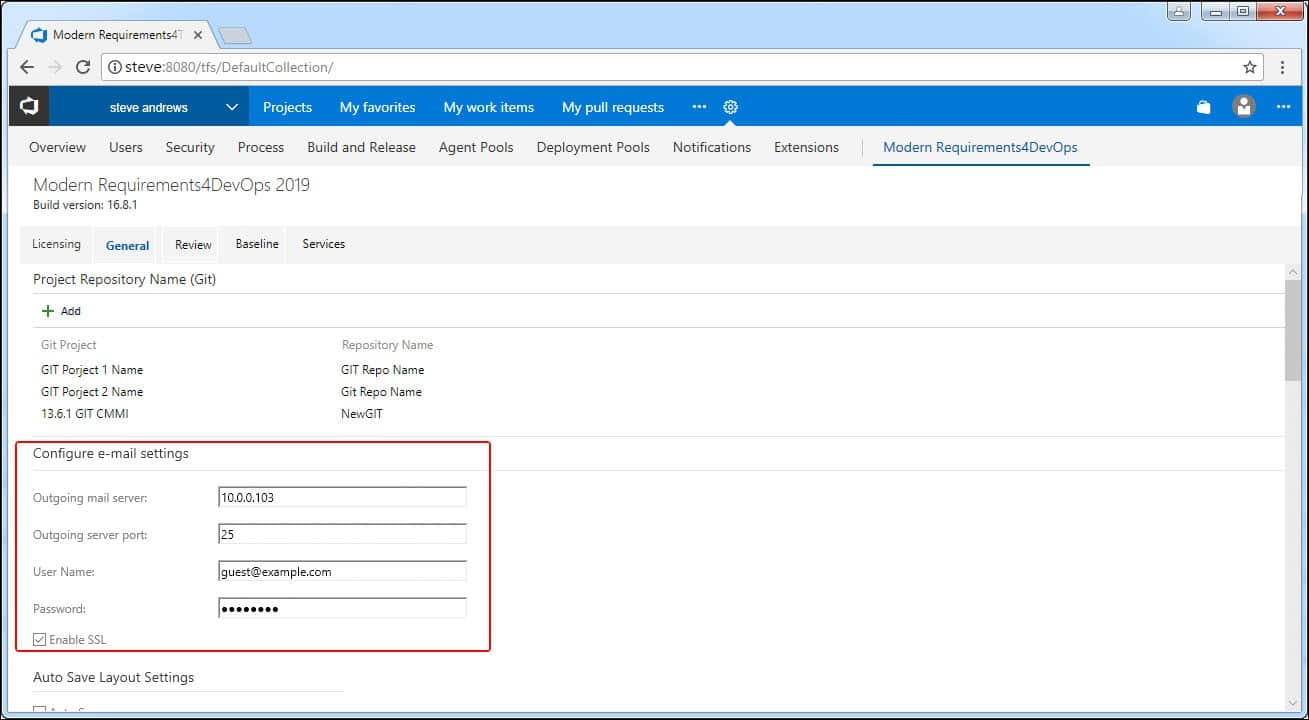Open the Extensions tab
This screenshot has height=720, width=1309.
pos(806,147)
